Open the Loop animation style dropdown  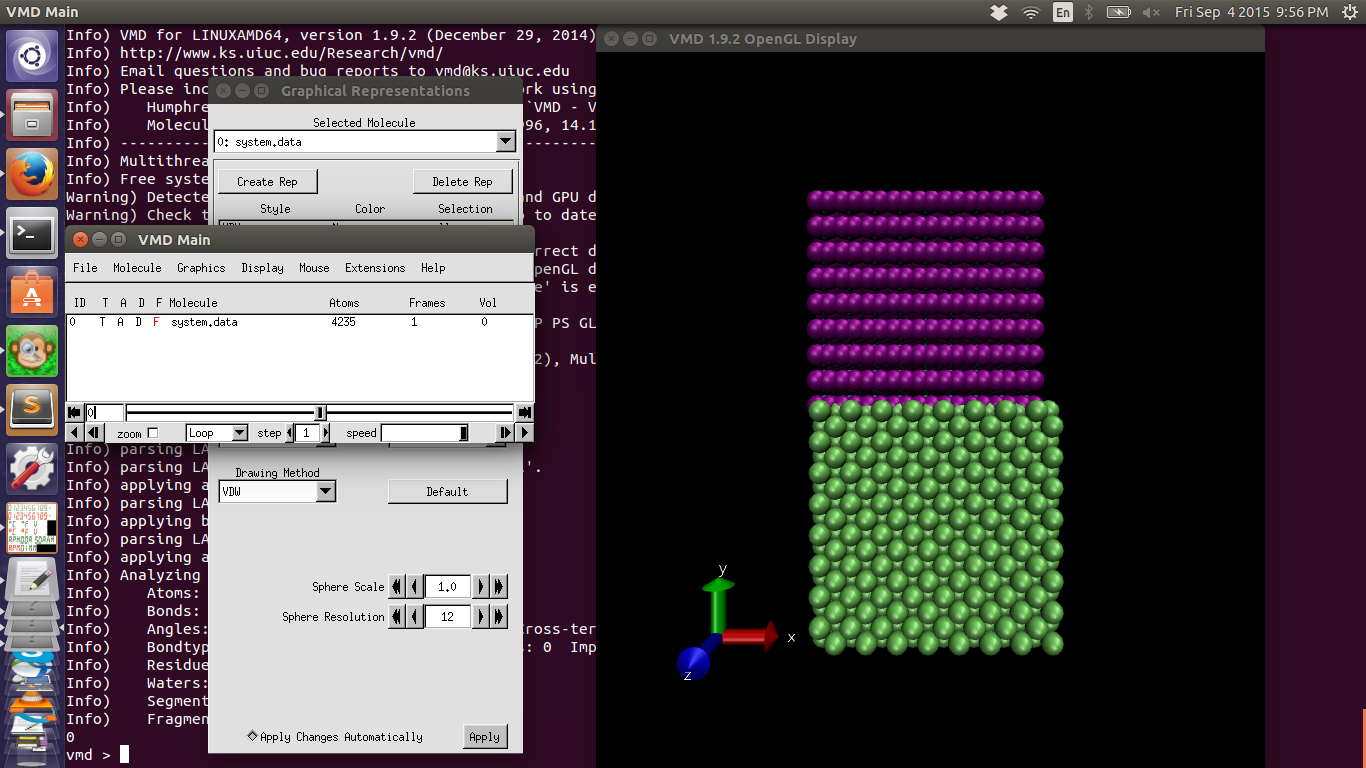point(239,433)
